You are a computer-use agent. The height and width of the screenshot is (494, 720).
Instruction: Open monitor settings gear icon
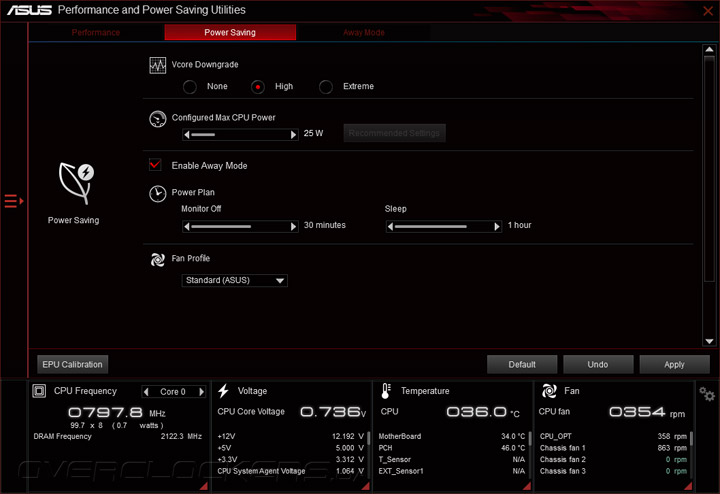pos(707,394)
